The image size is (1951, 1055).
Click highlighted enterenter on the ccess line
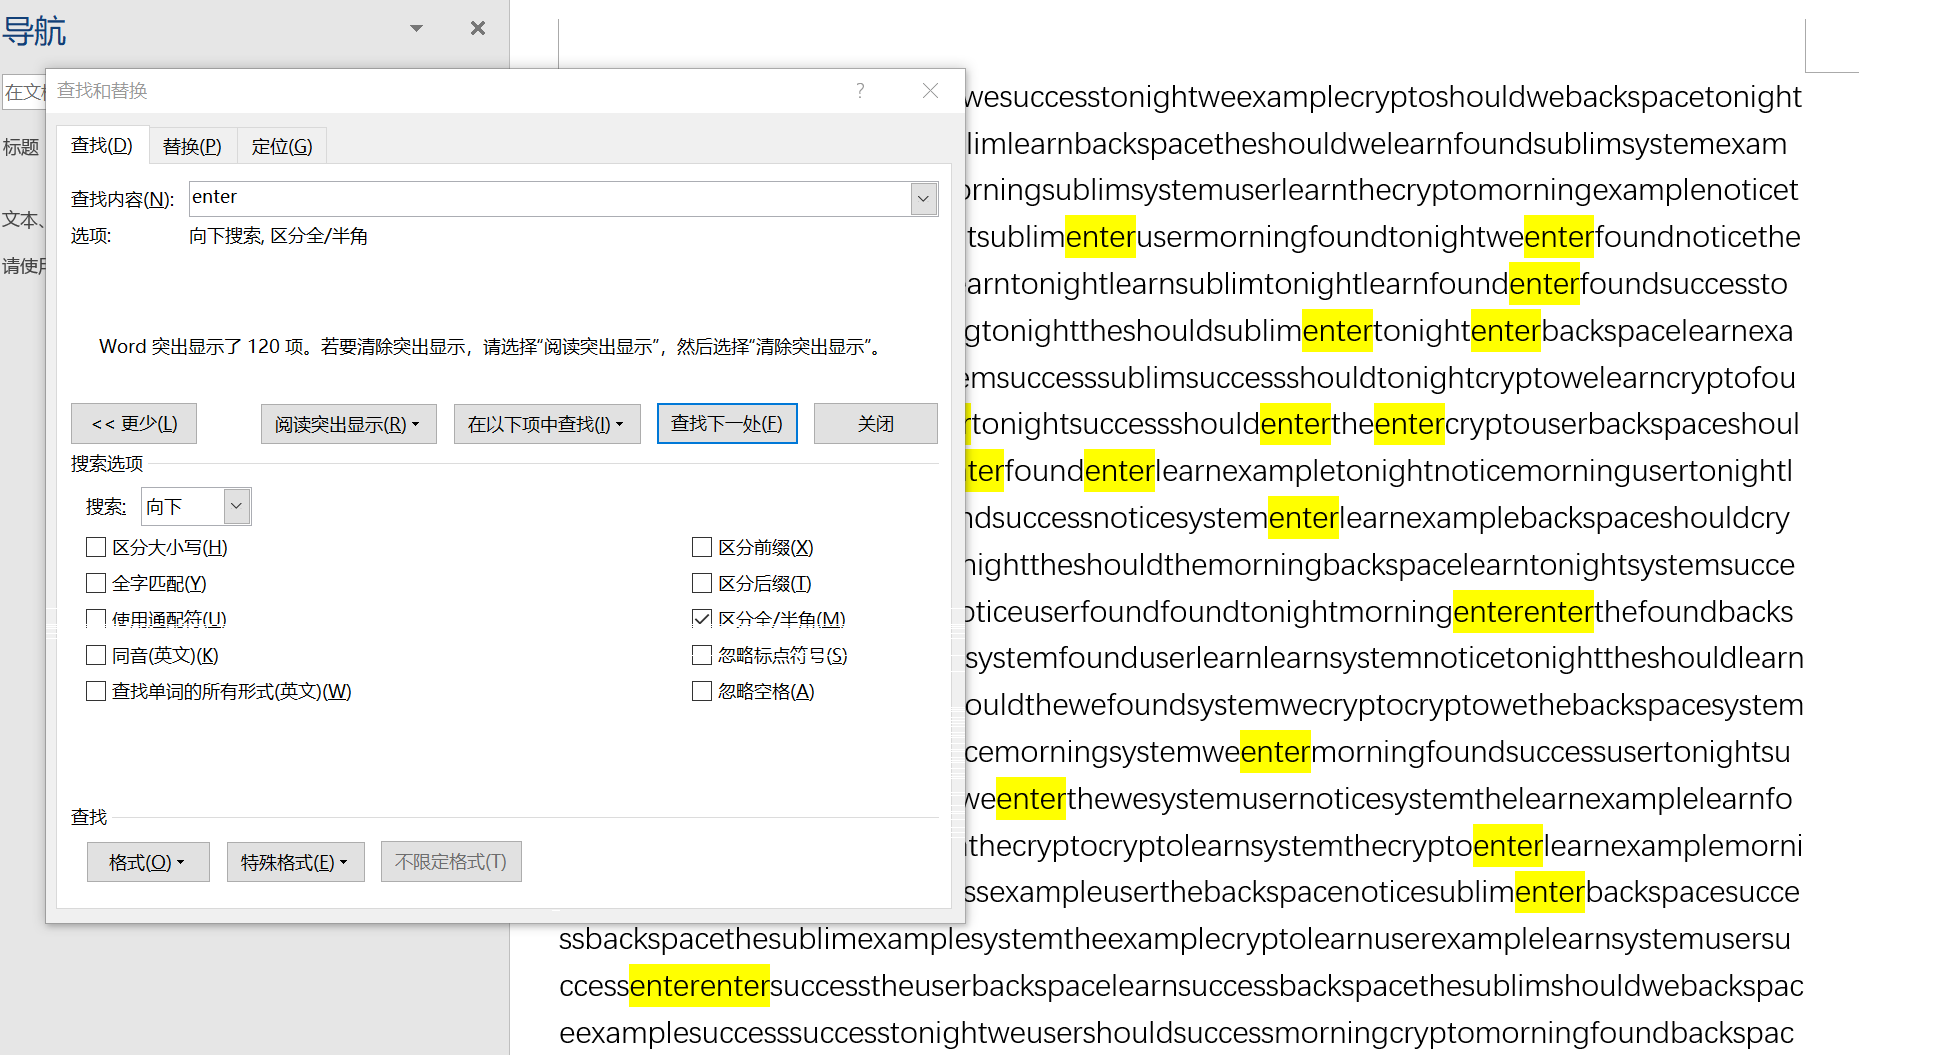pyautogui.click(x=700, y=986)
